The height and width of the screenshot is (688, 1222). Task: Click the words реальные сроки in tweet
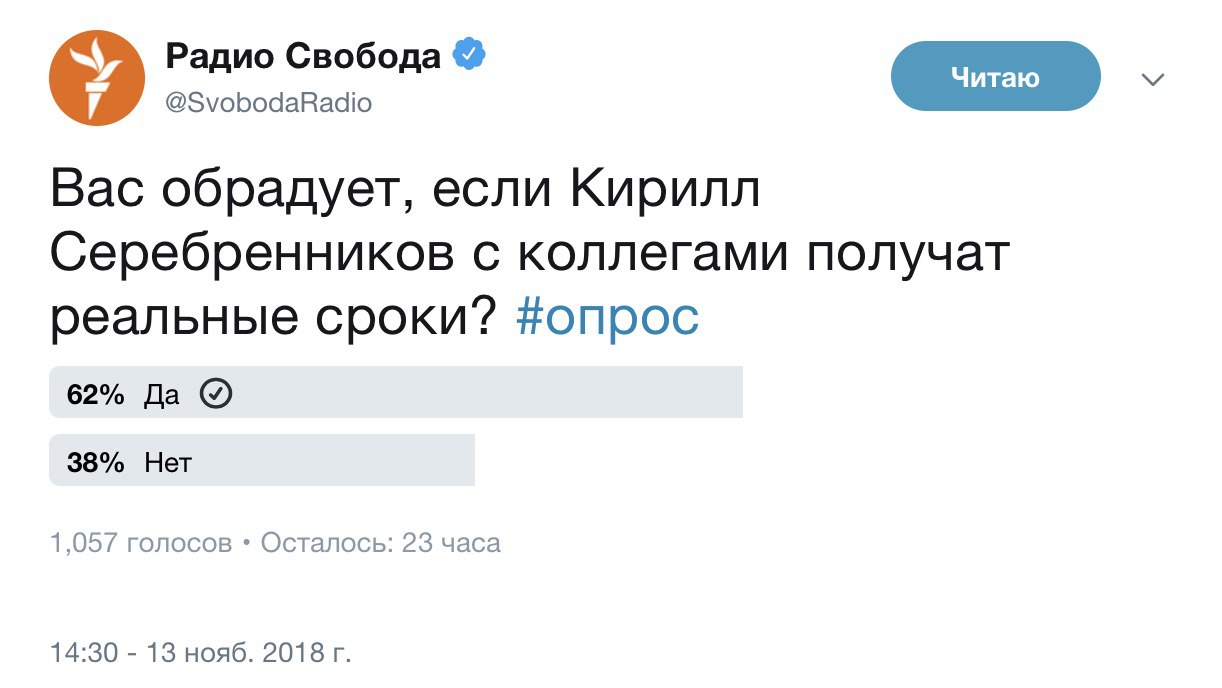pos(272,318)
